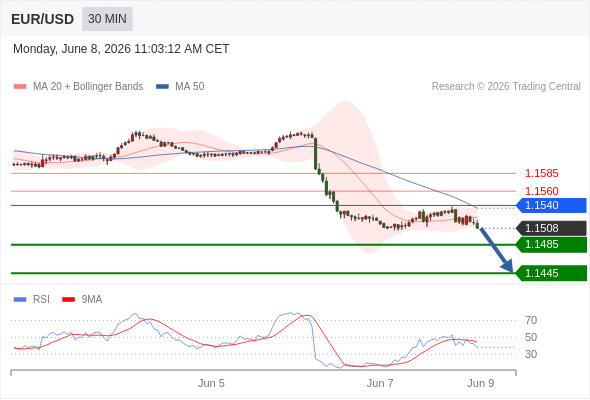The image size is (590, 400).
Task: Toggle the RSI legend label
Action: point(41,300)
